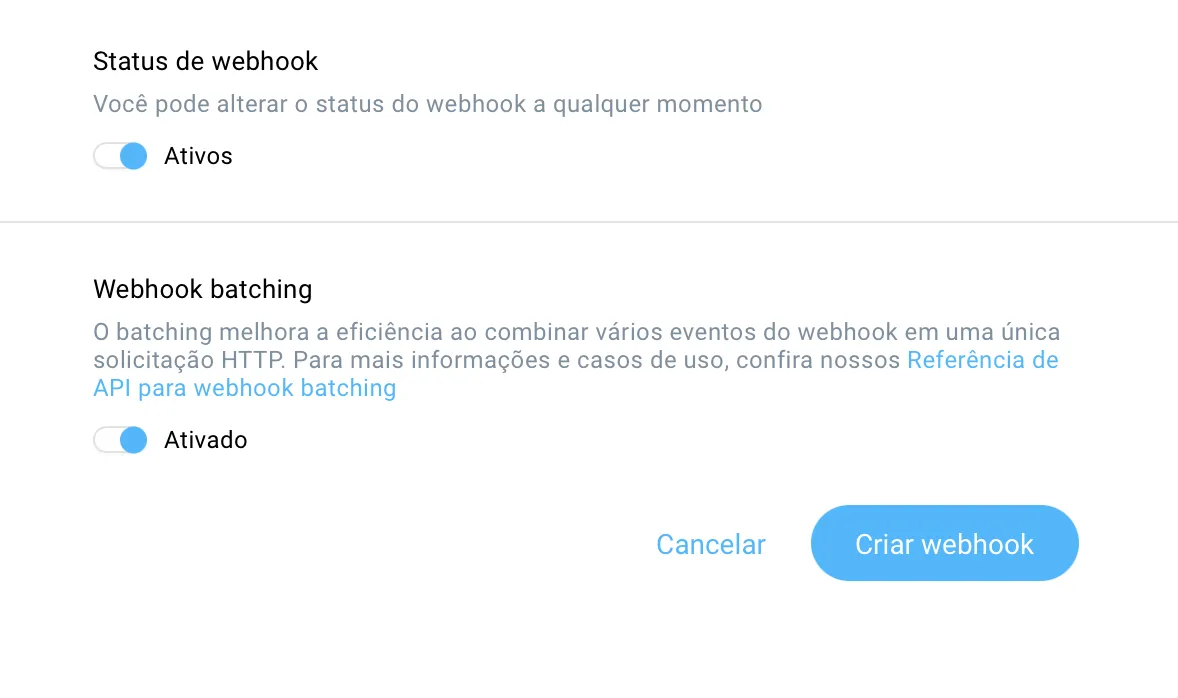Image resolution: width=1178 pixels, height=698 pixels.
Task: Follow the Referência de link text
Action: pos(983,361)
